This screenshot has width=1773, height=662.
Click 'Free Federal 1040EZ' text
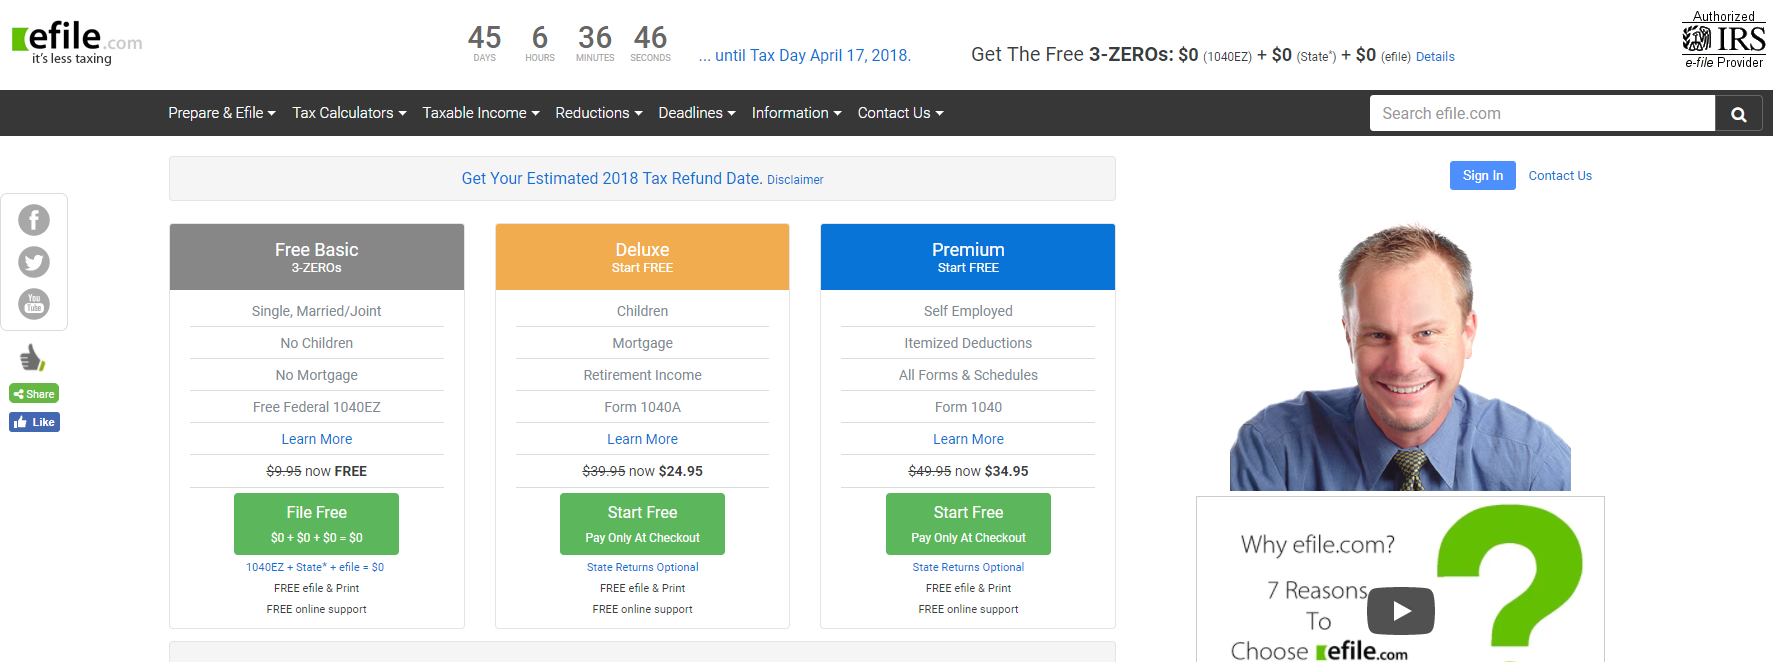tap(317, 407)
